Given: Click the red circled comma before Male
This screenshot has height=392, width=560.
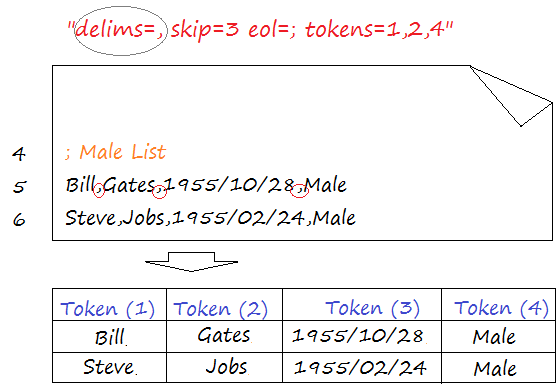Looking at the screenshot, I should click(299, 191).
